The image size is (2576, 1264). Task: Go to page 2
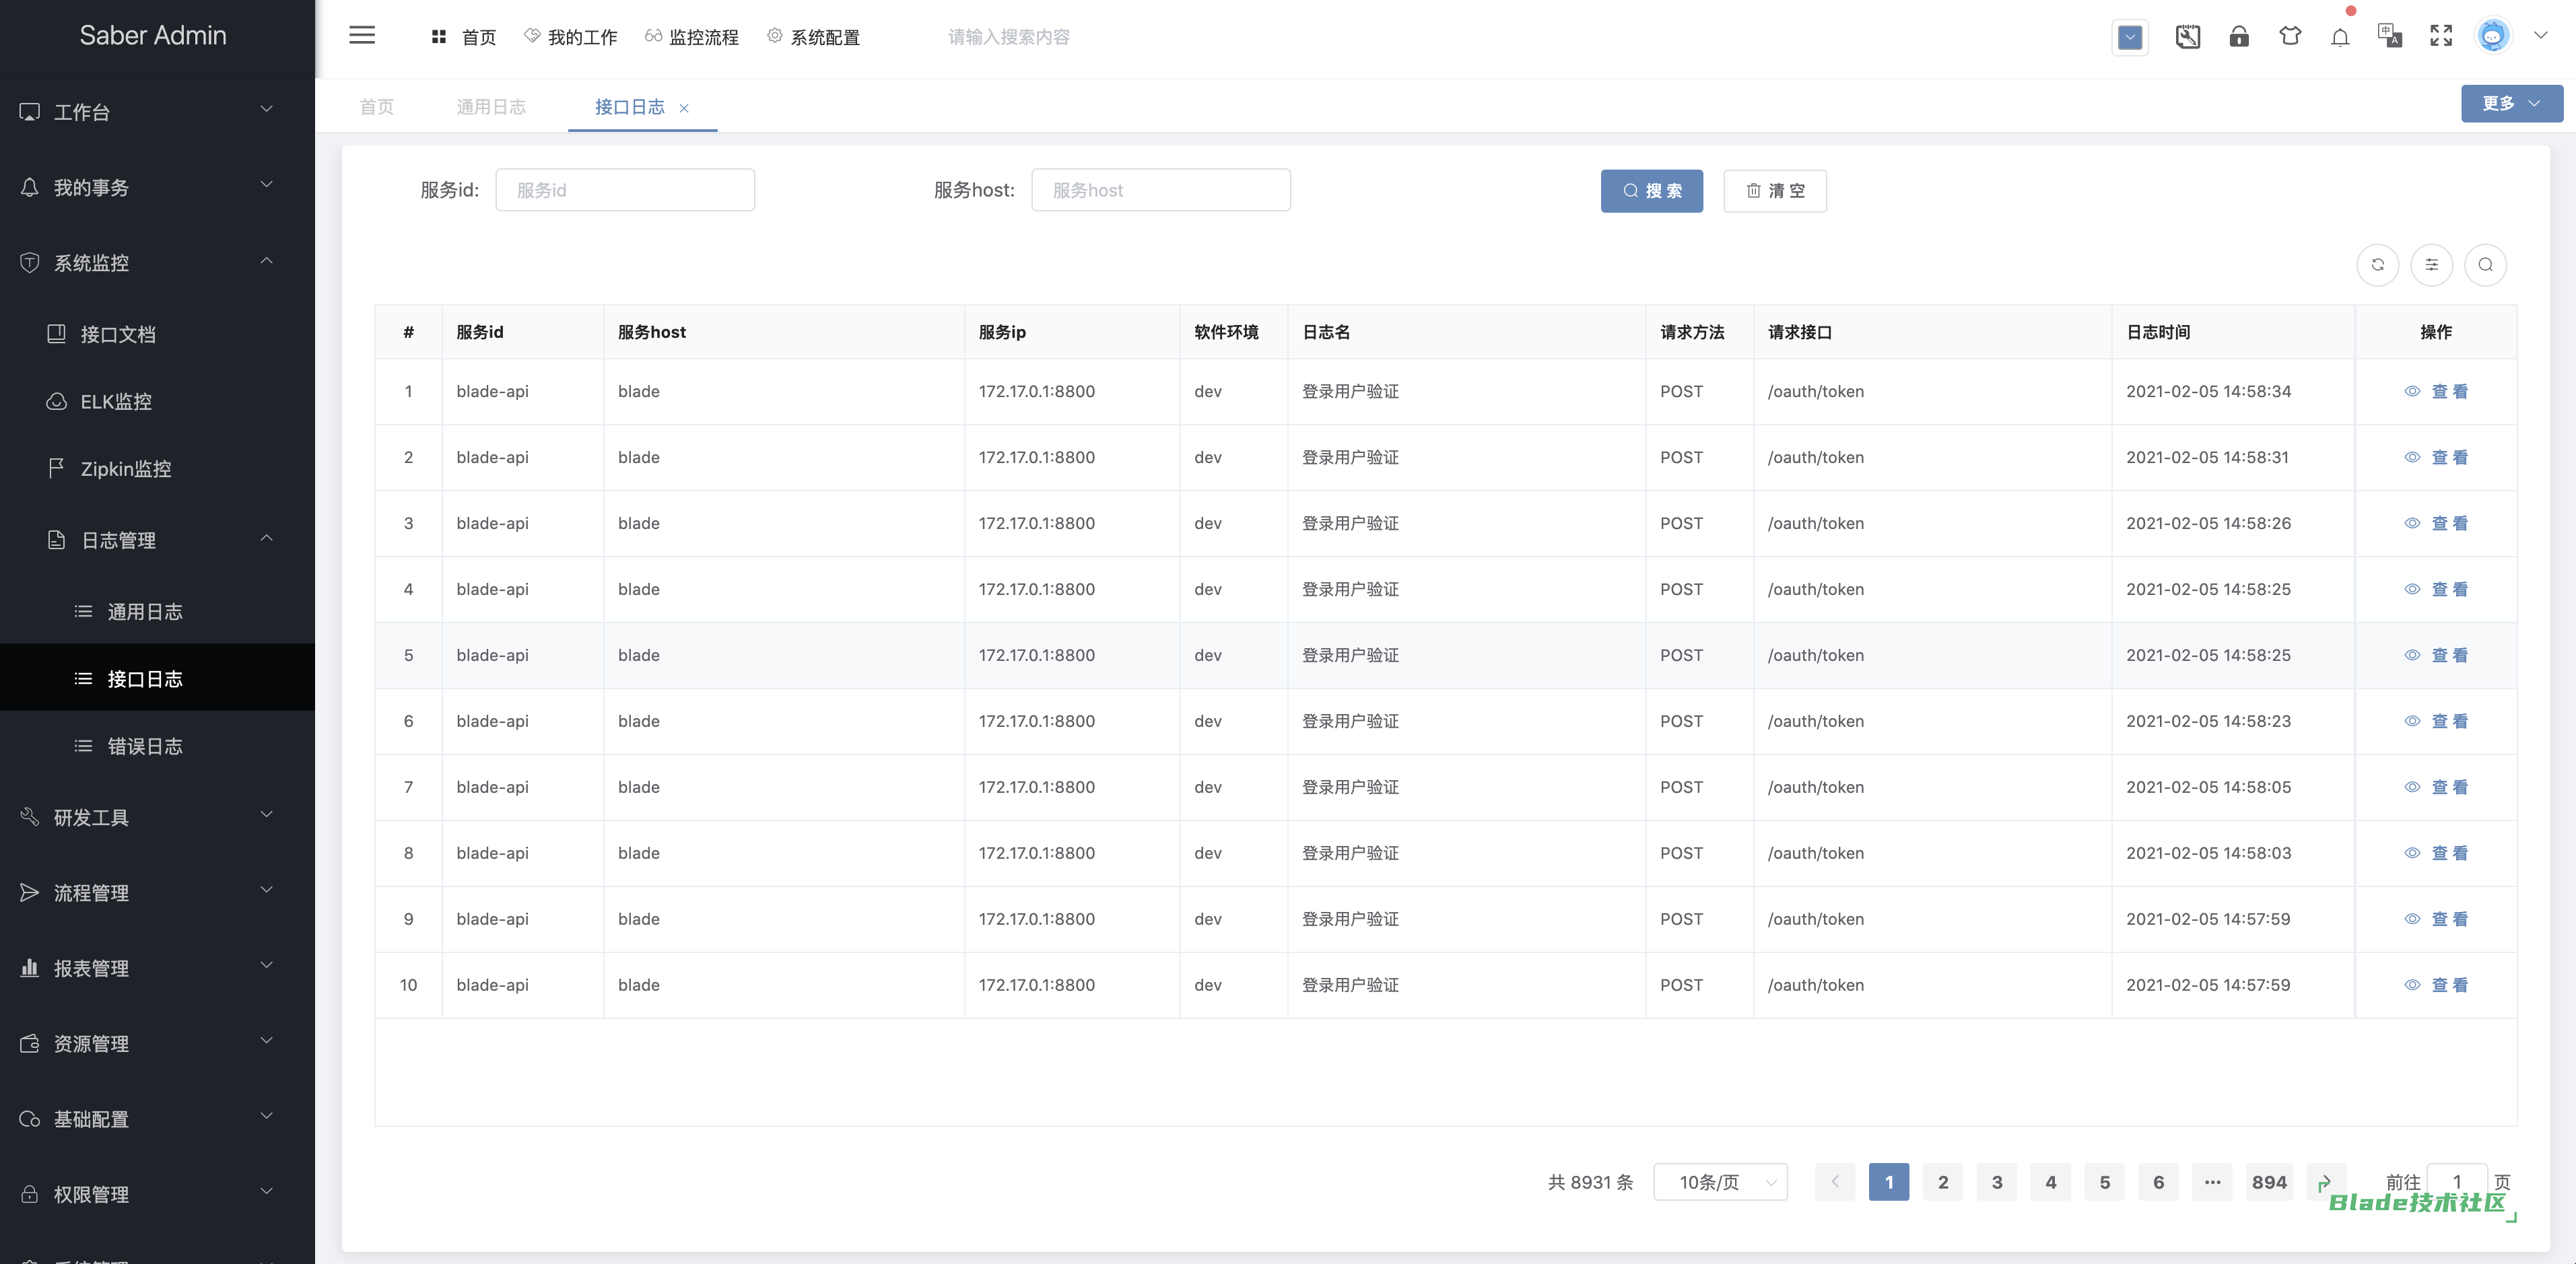pos(1943,1182)
